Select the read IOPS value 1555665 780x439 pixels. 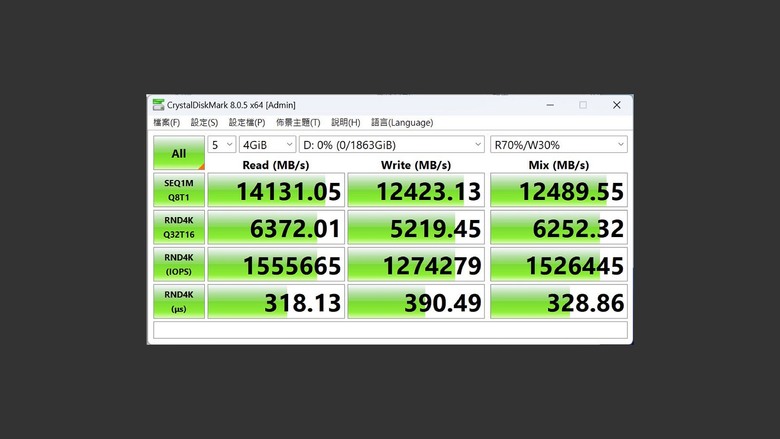[x=276, y=264]
